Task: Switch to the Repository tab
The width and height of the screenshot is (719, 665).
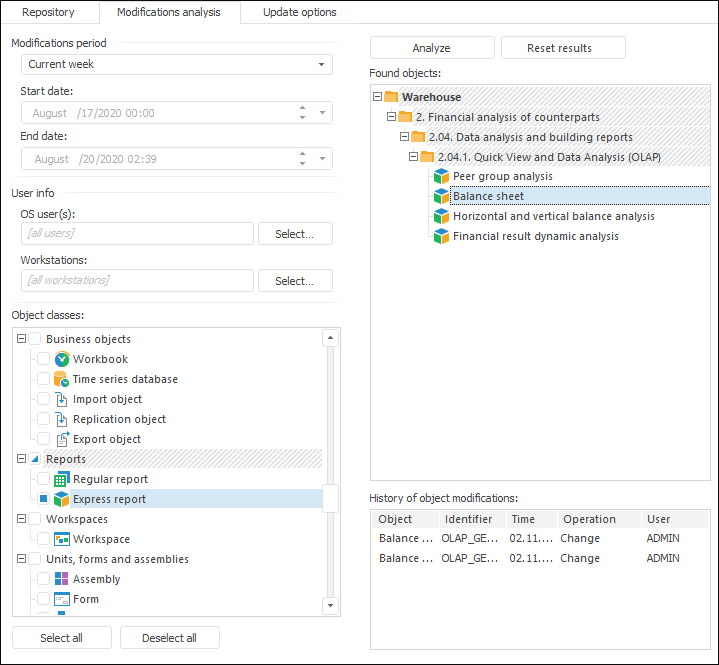Action: coord(48,13)
